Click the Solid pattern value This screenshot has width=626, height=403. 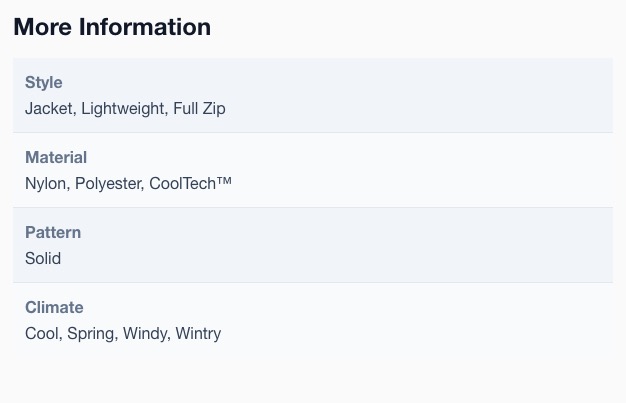[x=43, y=258]
